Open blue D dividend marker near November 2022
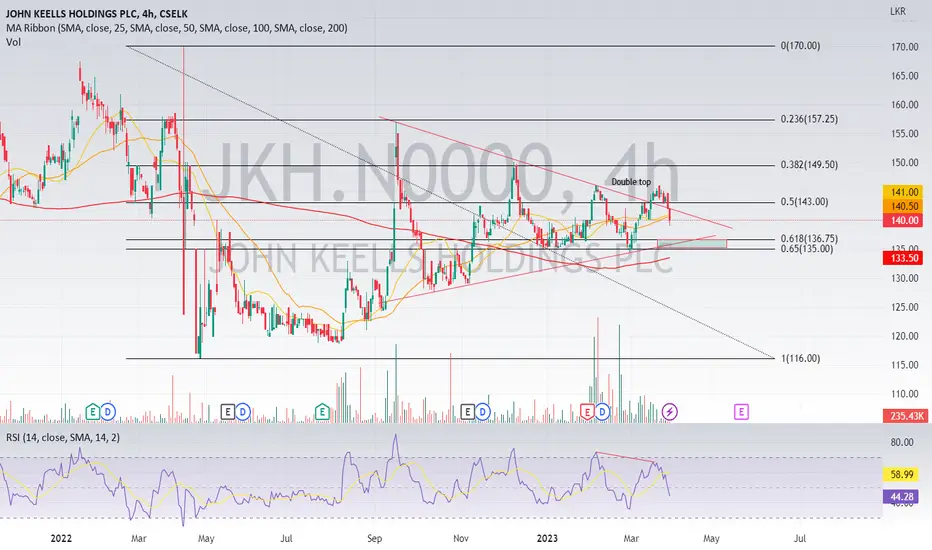 tap(483, 411)
